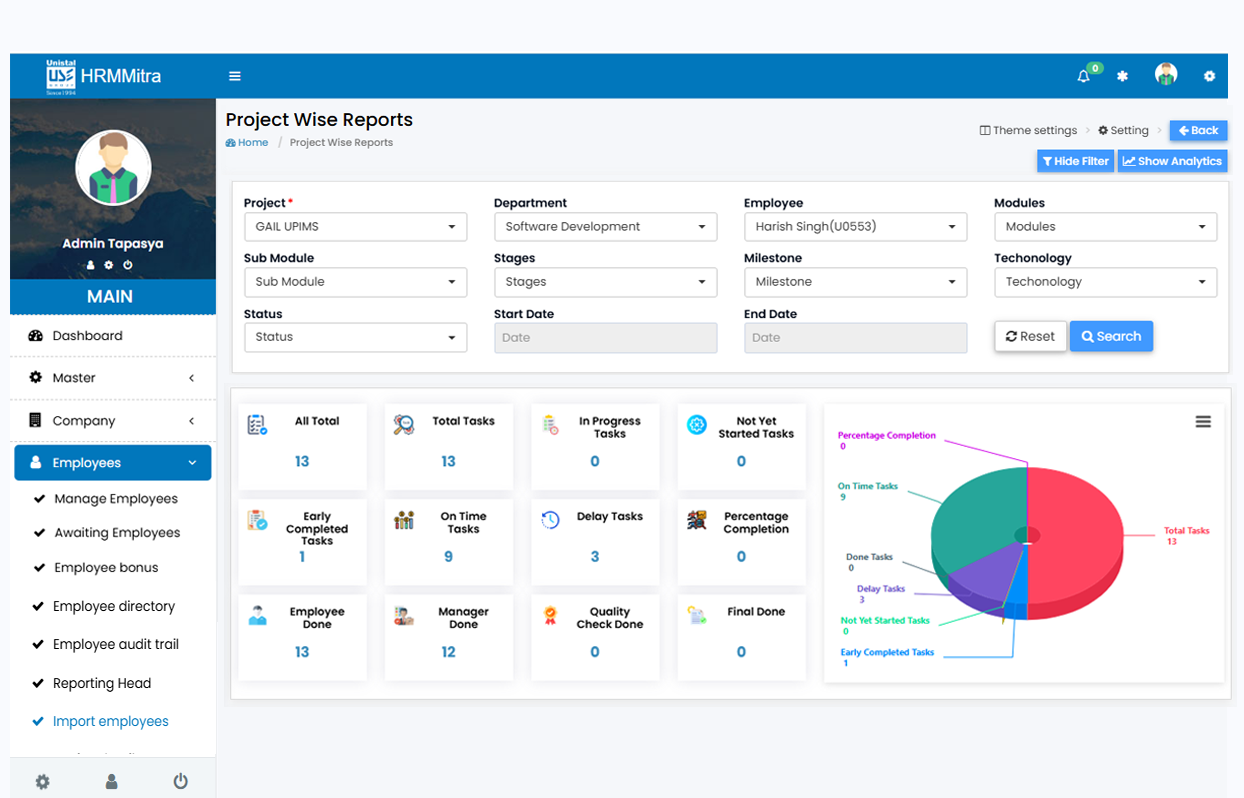Open the Project dropdown showing GAIL UPIMS

[355, 227]
